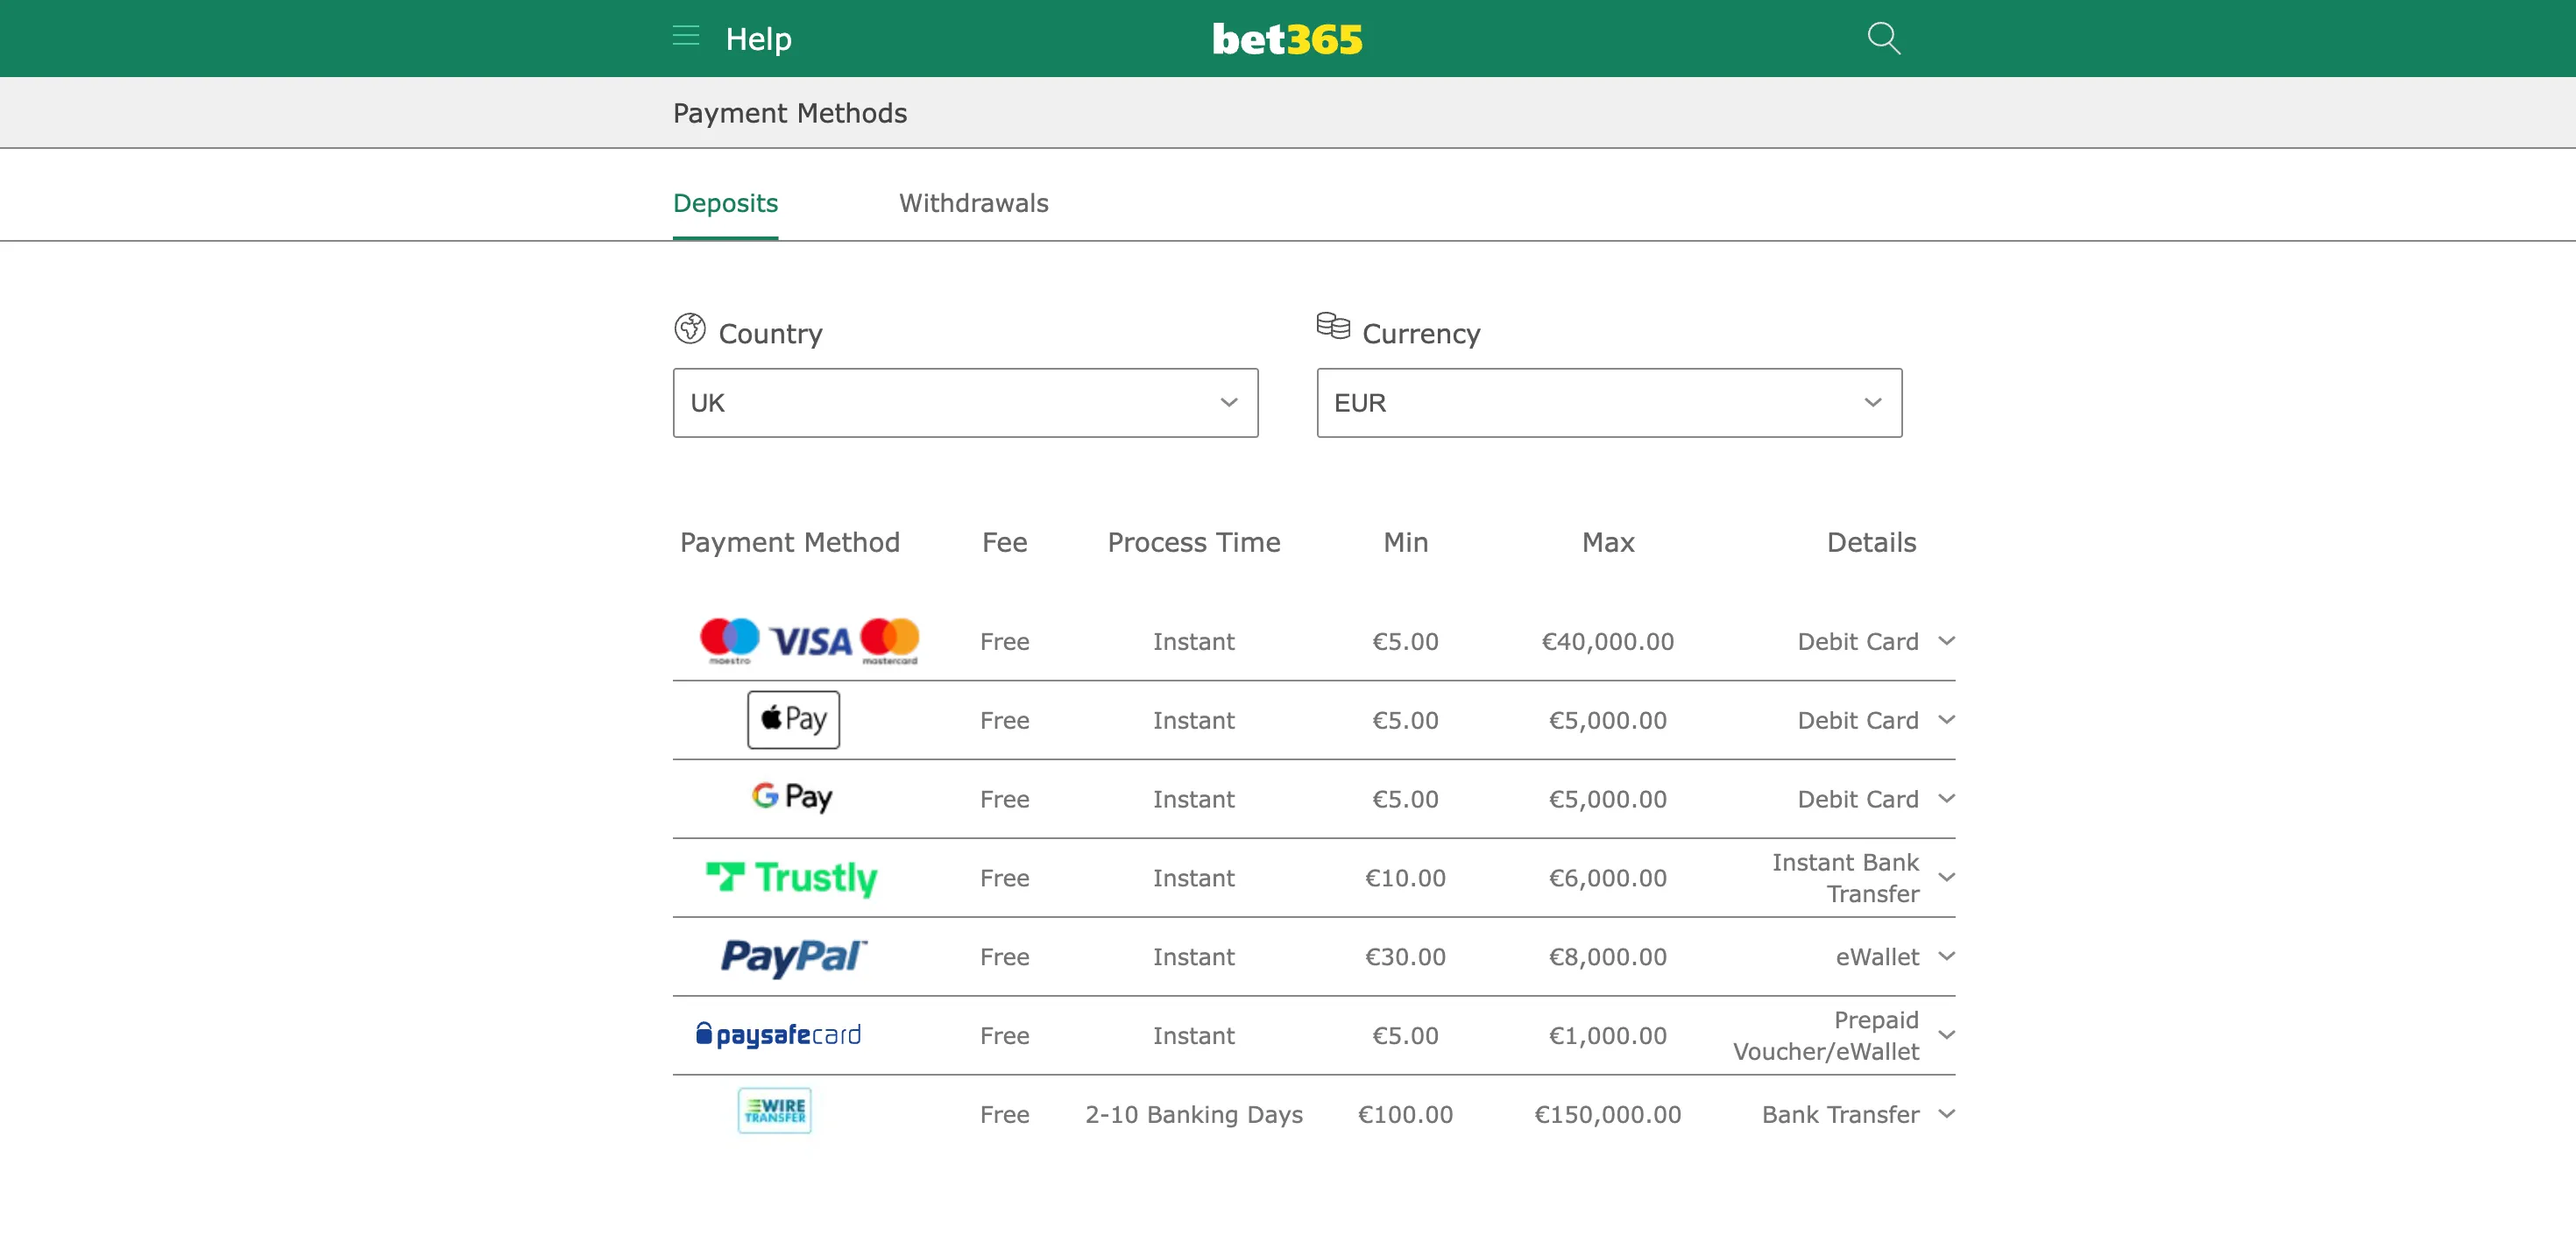Click the Help link in header

pos(758,39)
